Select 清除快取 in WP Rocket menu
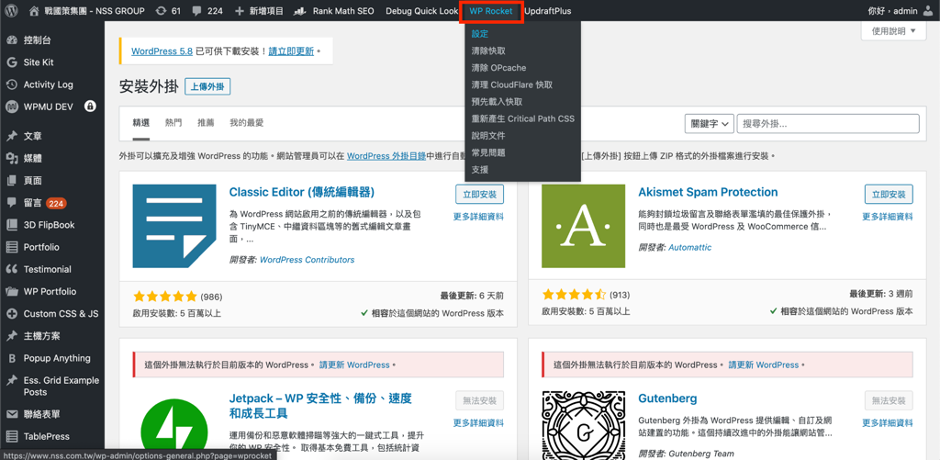This screenshot has width=941, height=460. tap(489, 51)
